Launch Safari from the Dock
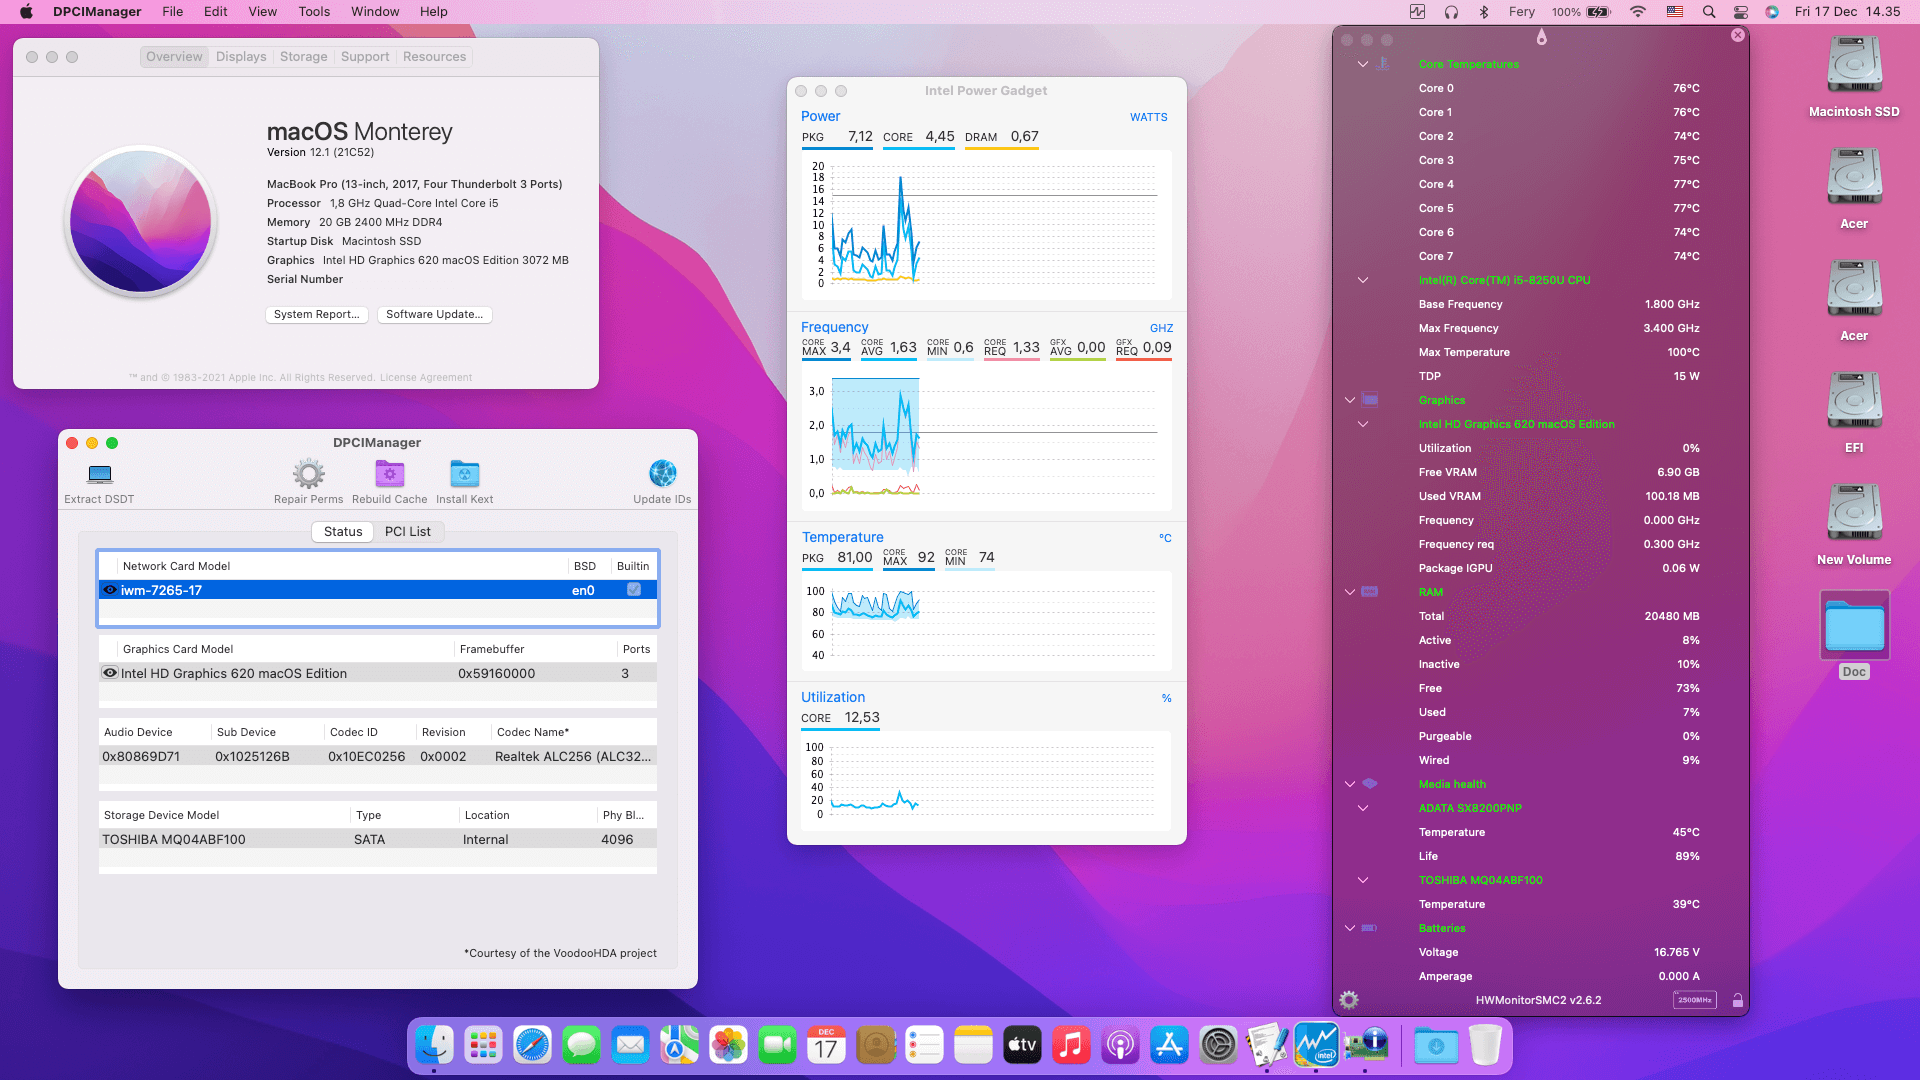1920x1080 pixels. tap(532, 1046)
